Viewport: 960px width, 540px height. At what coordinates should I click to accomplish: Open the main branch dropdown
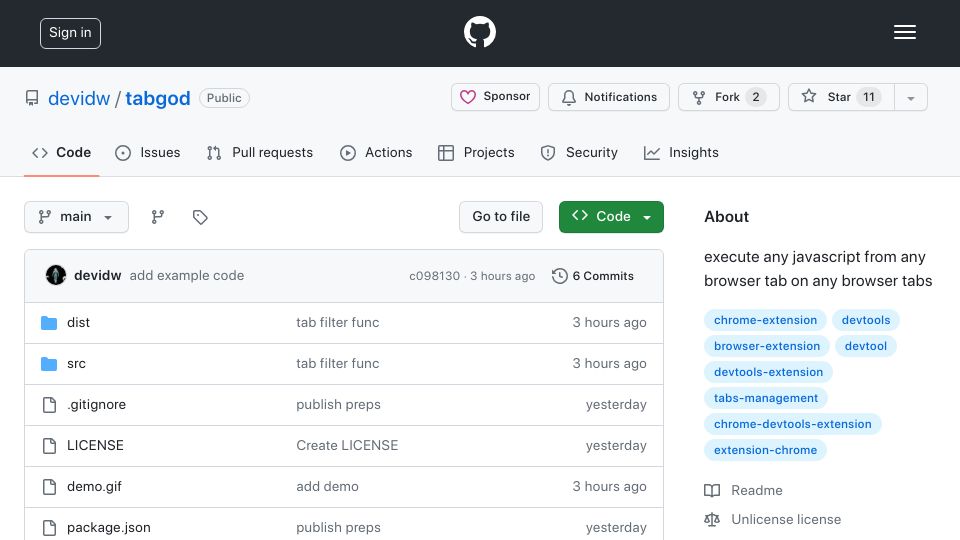tap(77, 217)
